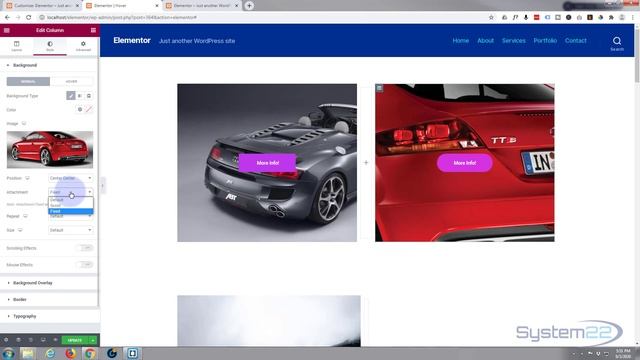Viewport: 640px width, 360px height.
Task: Toggle Scrolling Effects switch
Action: 85,248
